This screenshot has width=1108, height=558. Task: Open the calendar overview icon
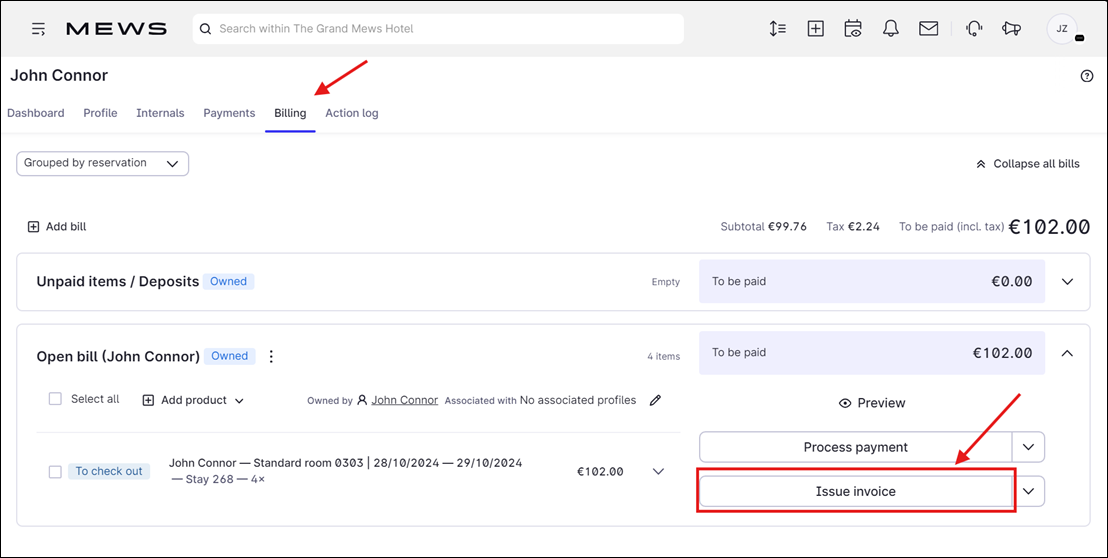[853, 29]
